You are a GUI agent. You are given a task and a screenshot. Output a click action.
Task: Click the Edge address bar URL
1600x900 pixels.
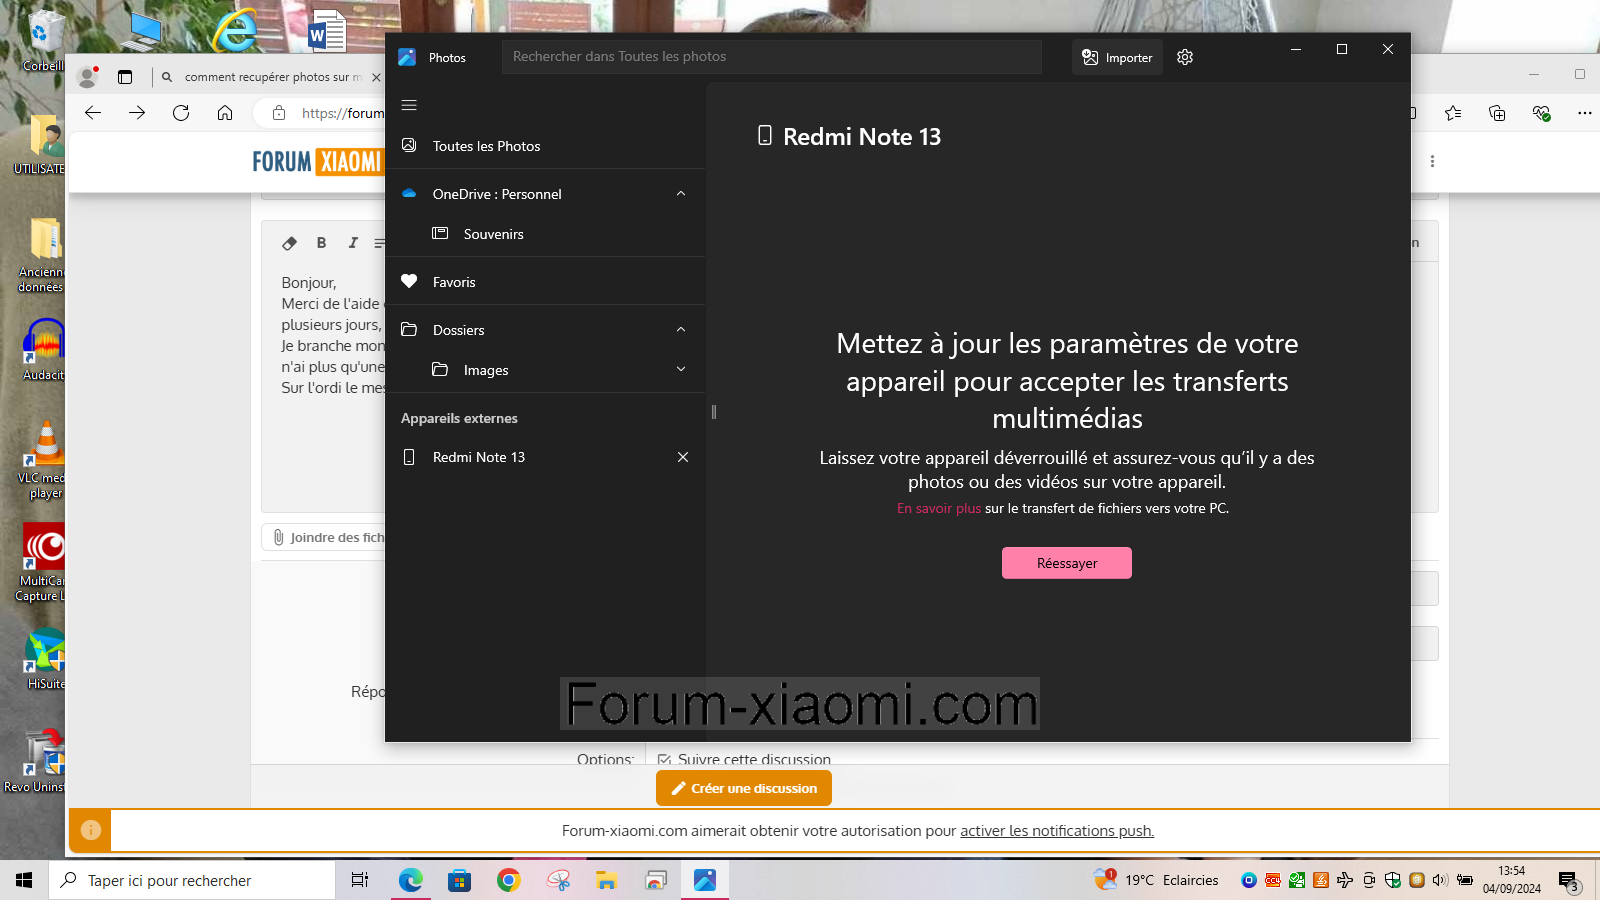(343, 113)
